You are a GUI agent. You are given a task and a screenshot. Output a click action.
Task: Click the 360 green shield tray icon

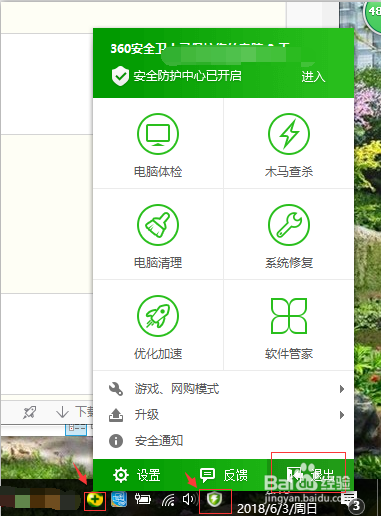[x=214, y=499]
